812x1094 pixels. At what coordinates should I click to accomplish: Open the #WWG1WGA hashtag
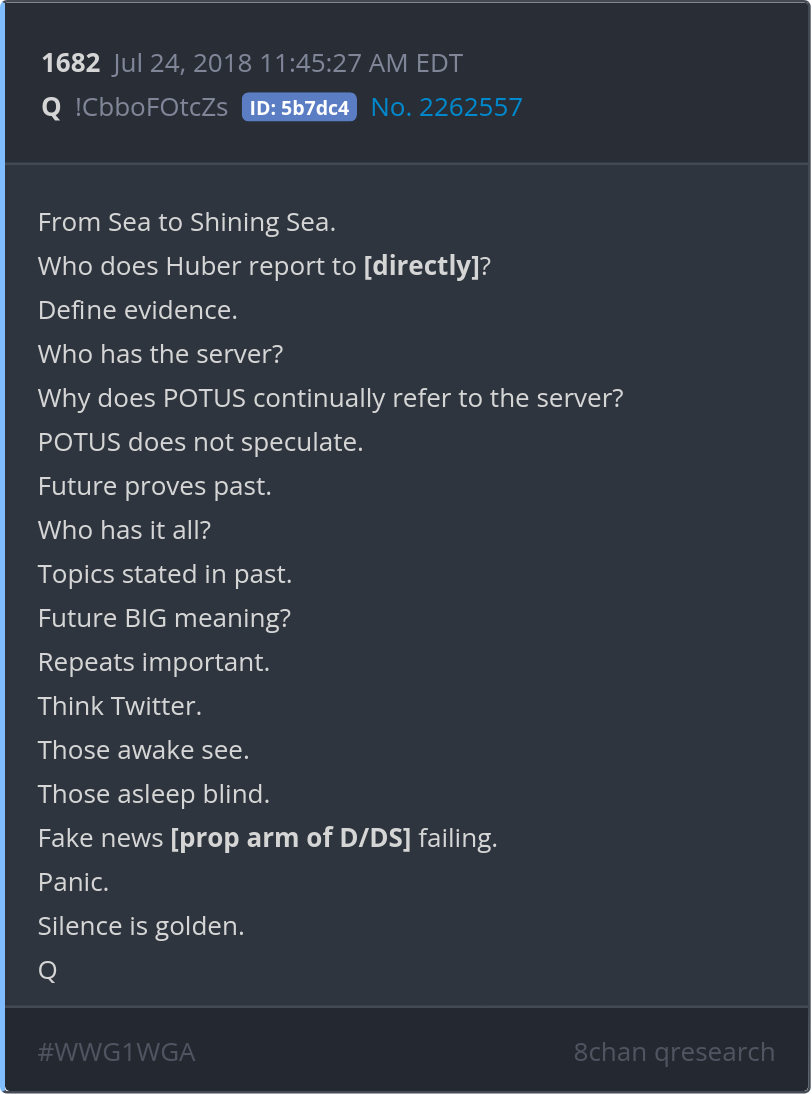[116, 1052]
